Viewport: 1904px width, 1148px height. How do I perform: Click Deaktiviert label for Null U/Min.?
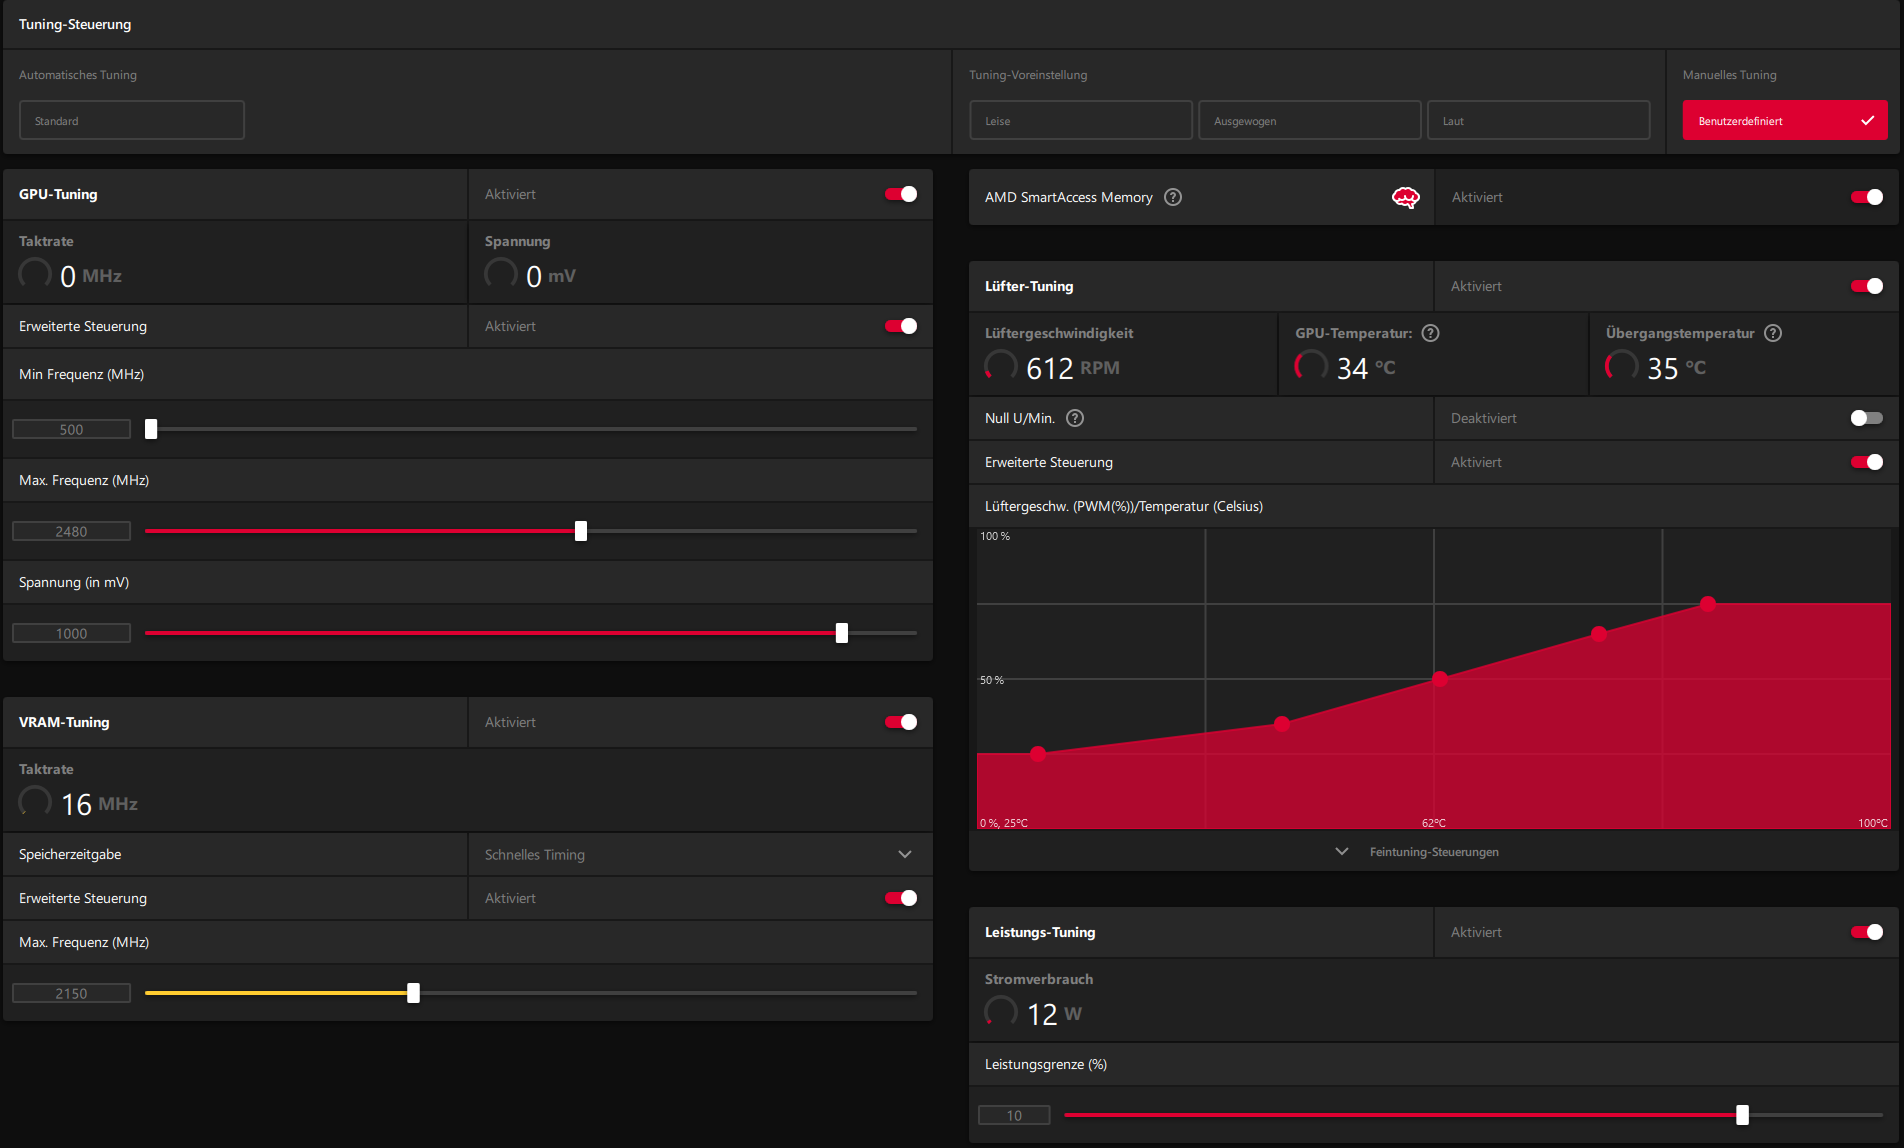(x=1483, y=418)
